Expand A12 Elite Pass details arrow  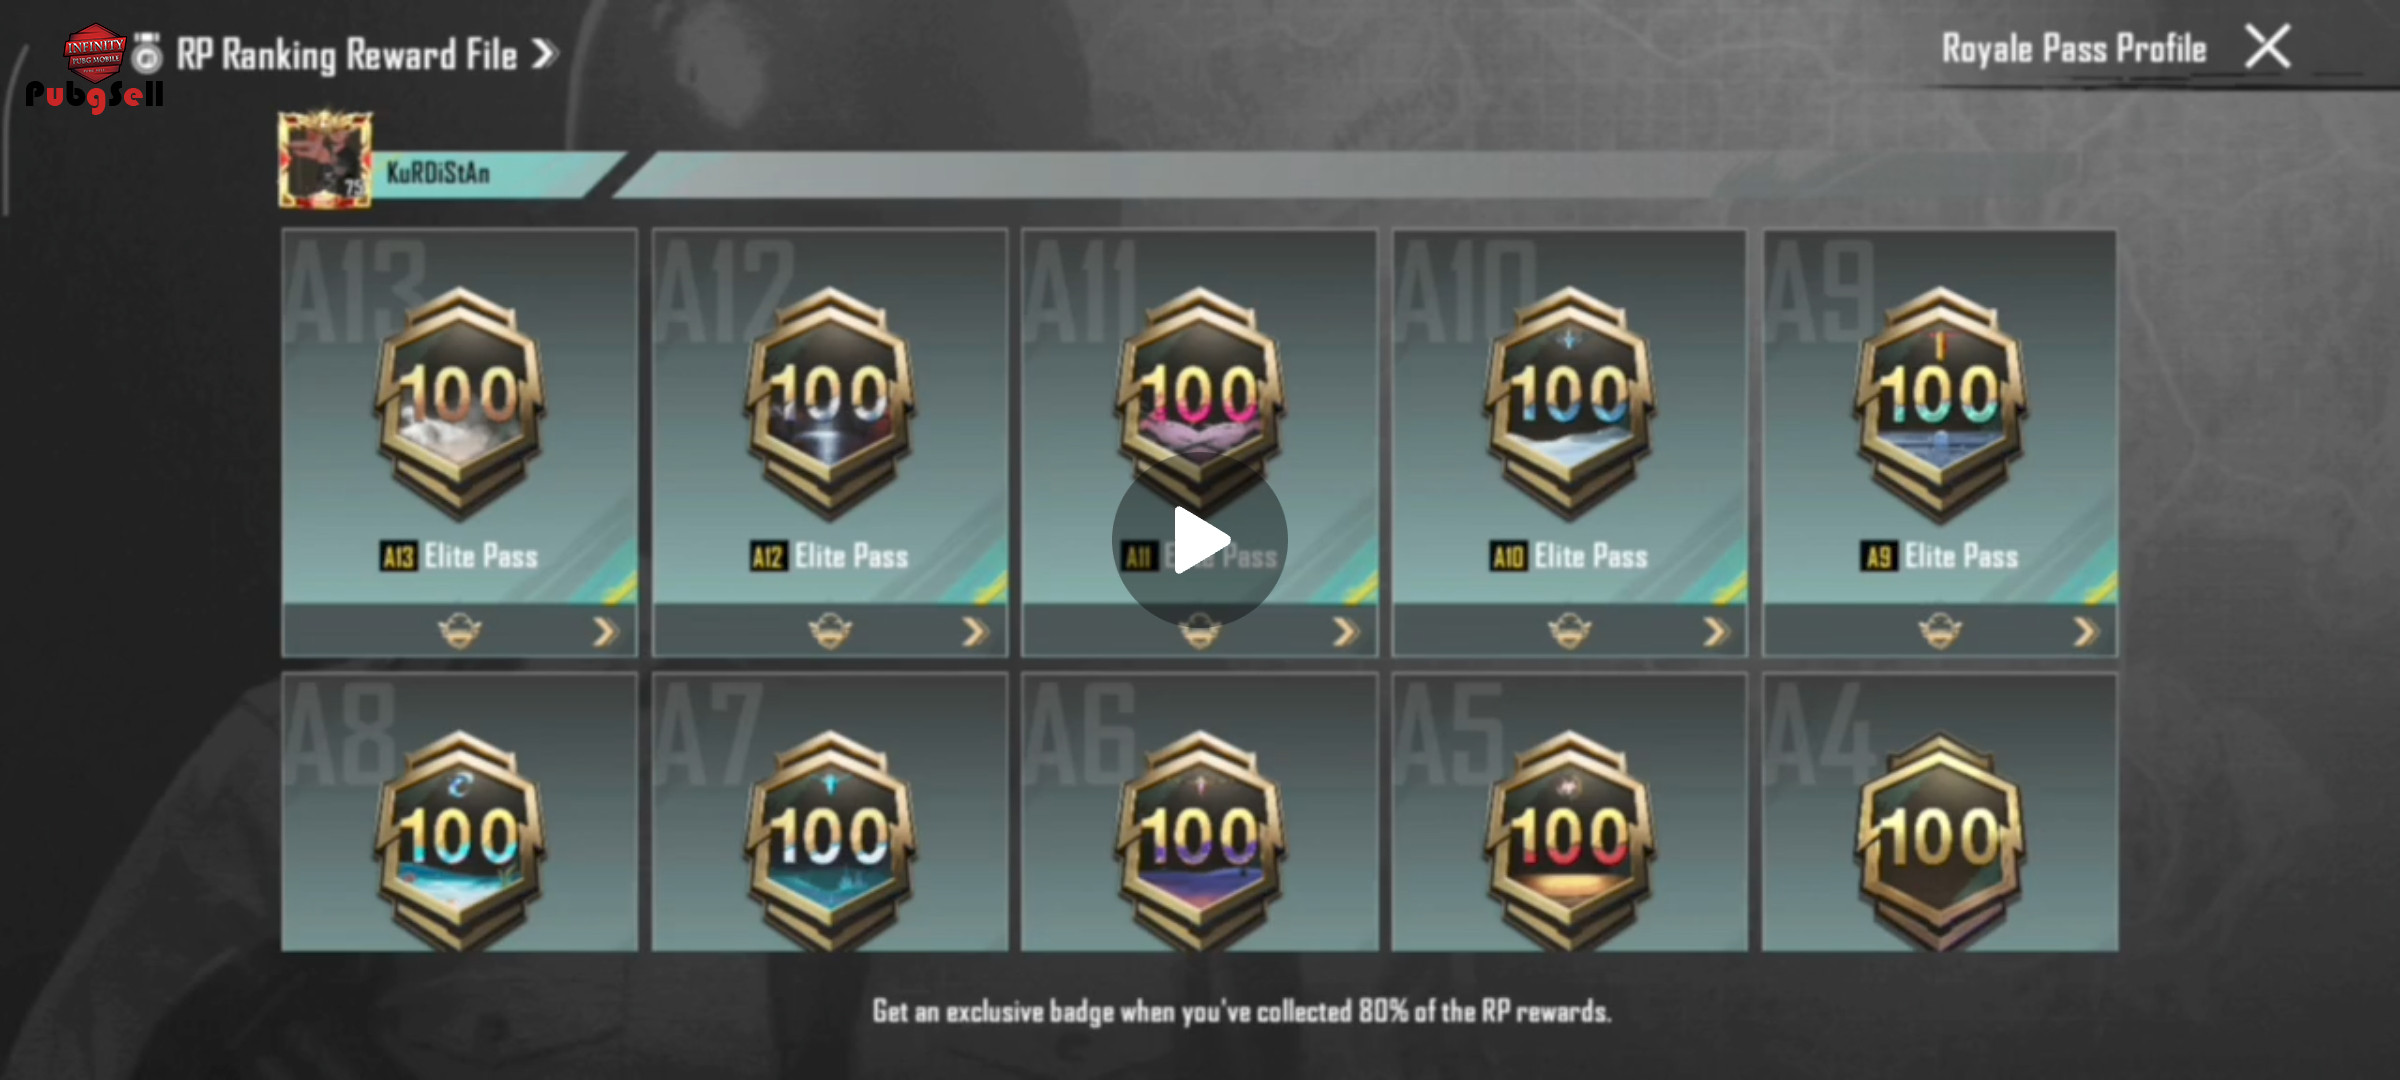975,632
